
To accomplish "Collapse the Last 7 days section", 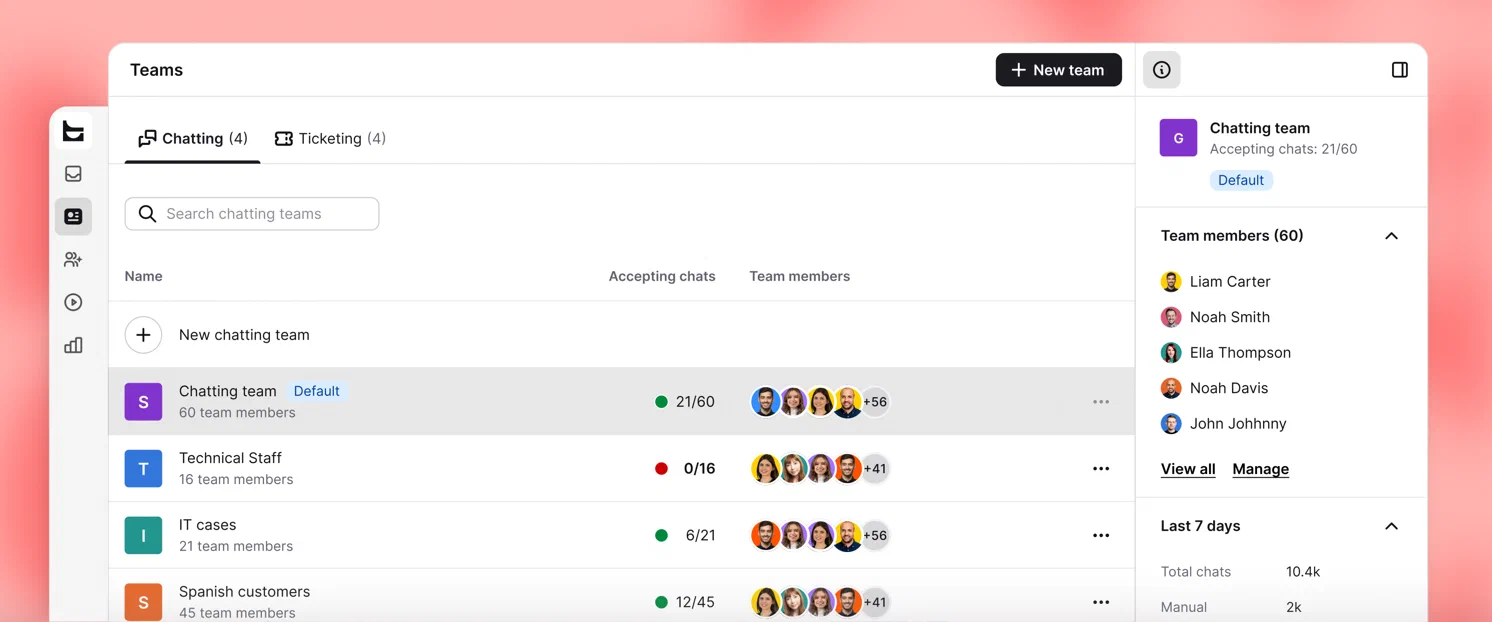I will click(x=1391, y=526).
